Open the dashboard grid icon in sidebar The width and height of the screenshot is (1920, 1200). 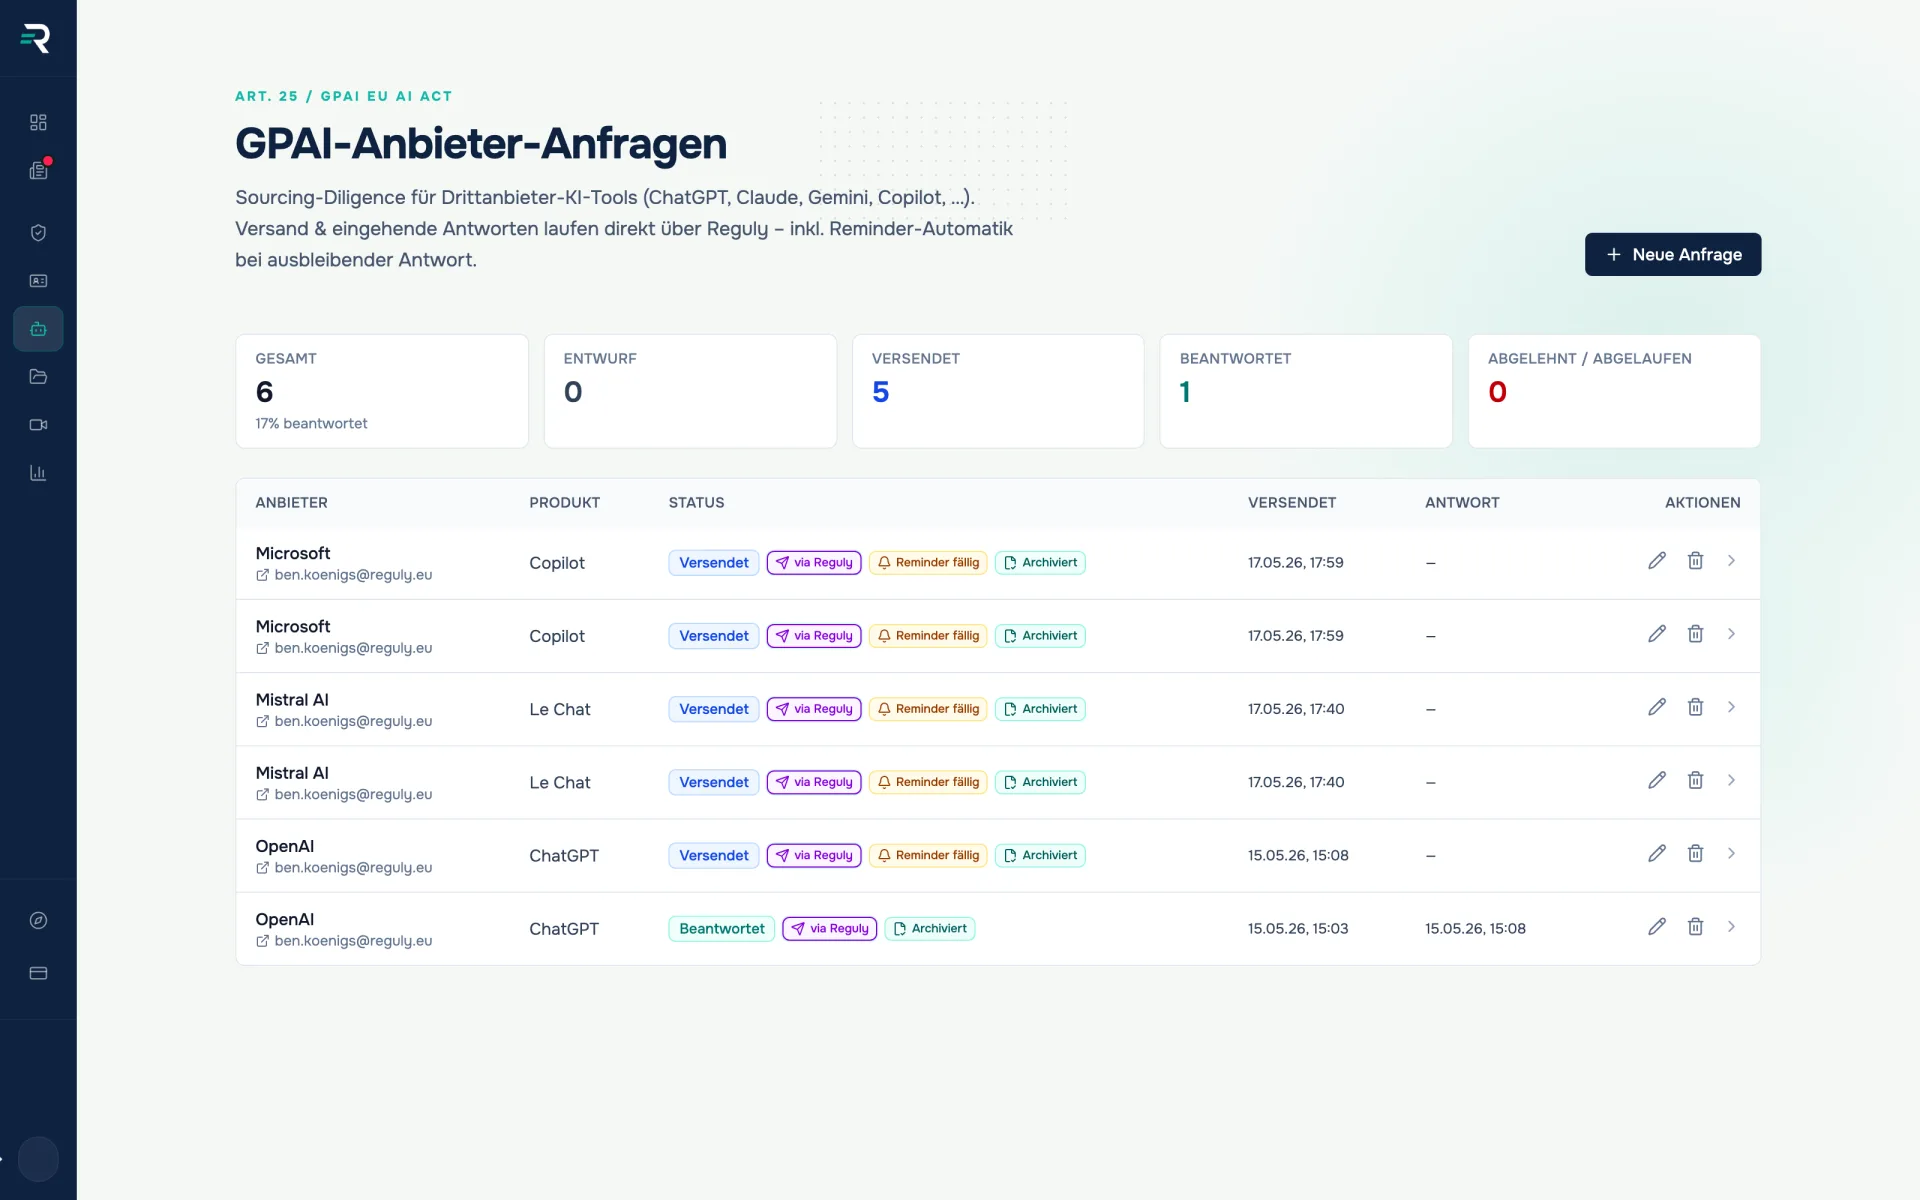click(38, 122)
